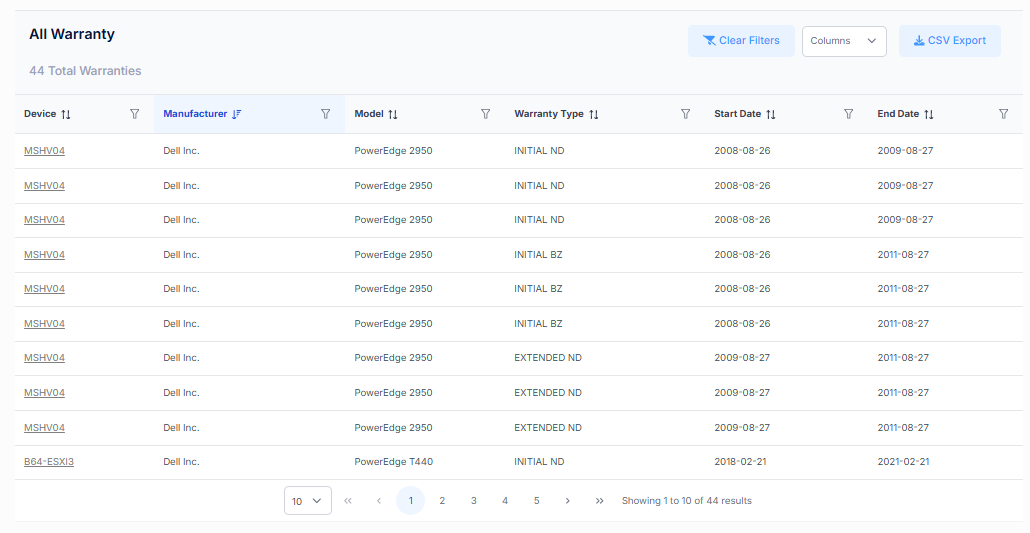Click the Manufacturer column filter icon
The width and height of the screenshot is (1030, 533).
(325, 114)
